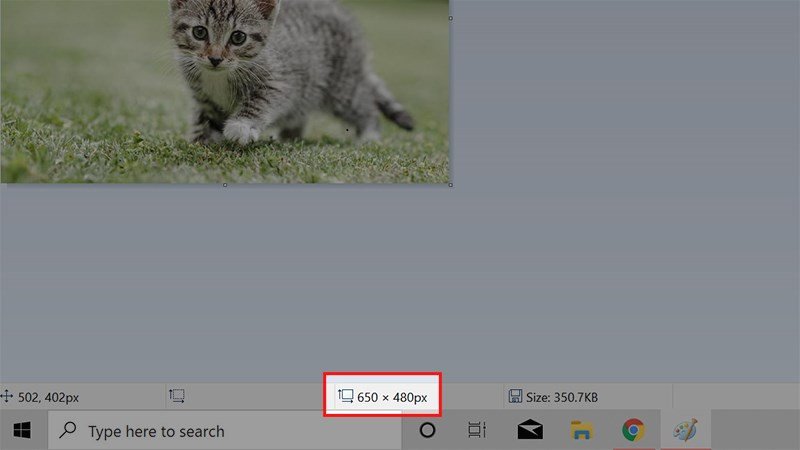
Task: Click the right-edge canvas resize handle
Action: click(451, 18)
